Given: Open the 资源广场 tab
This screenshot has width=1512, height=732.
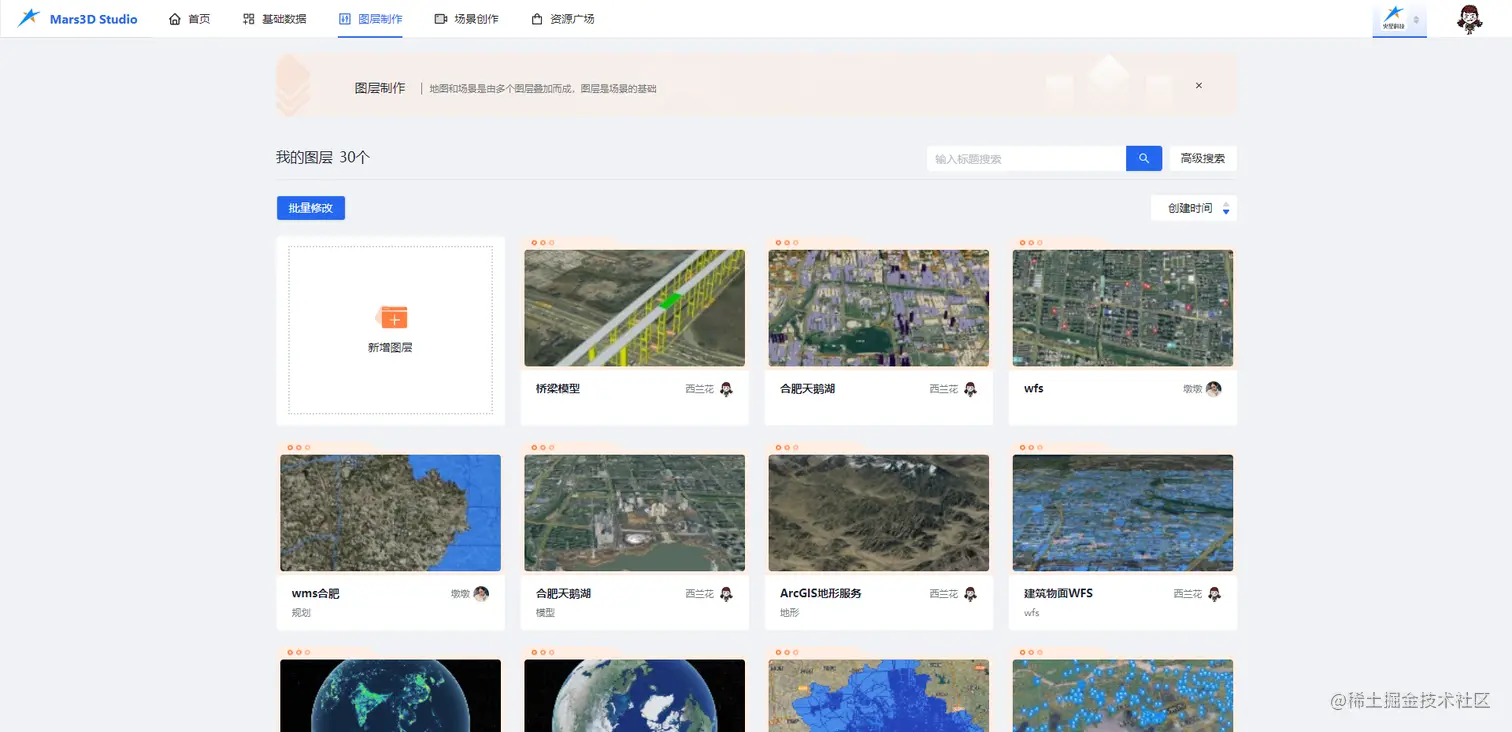Looking at the screenshot, I should [563, 19].
